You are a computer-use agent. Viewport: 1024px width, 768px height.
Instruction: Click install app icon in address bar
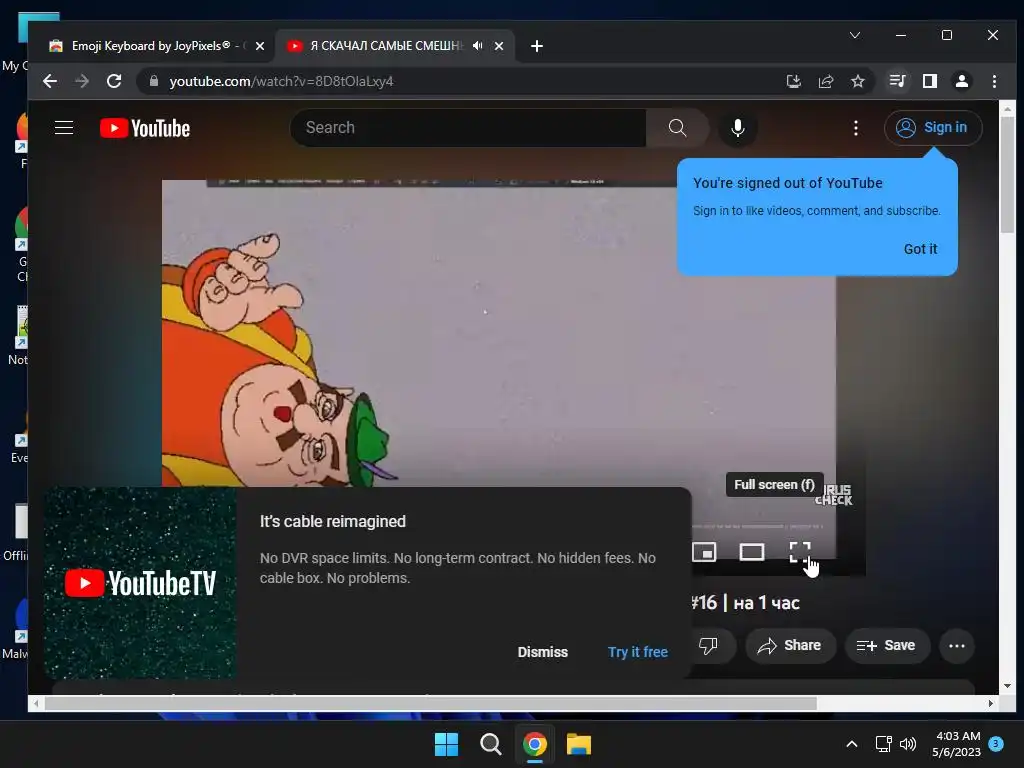[x=793, y=81]
